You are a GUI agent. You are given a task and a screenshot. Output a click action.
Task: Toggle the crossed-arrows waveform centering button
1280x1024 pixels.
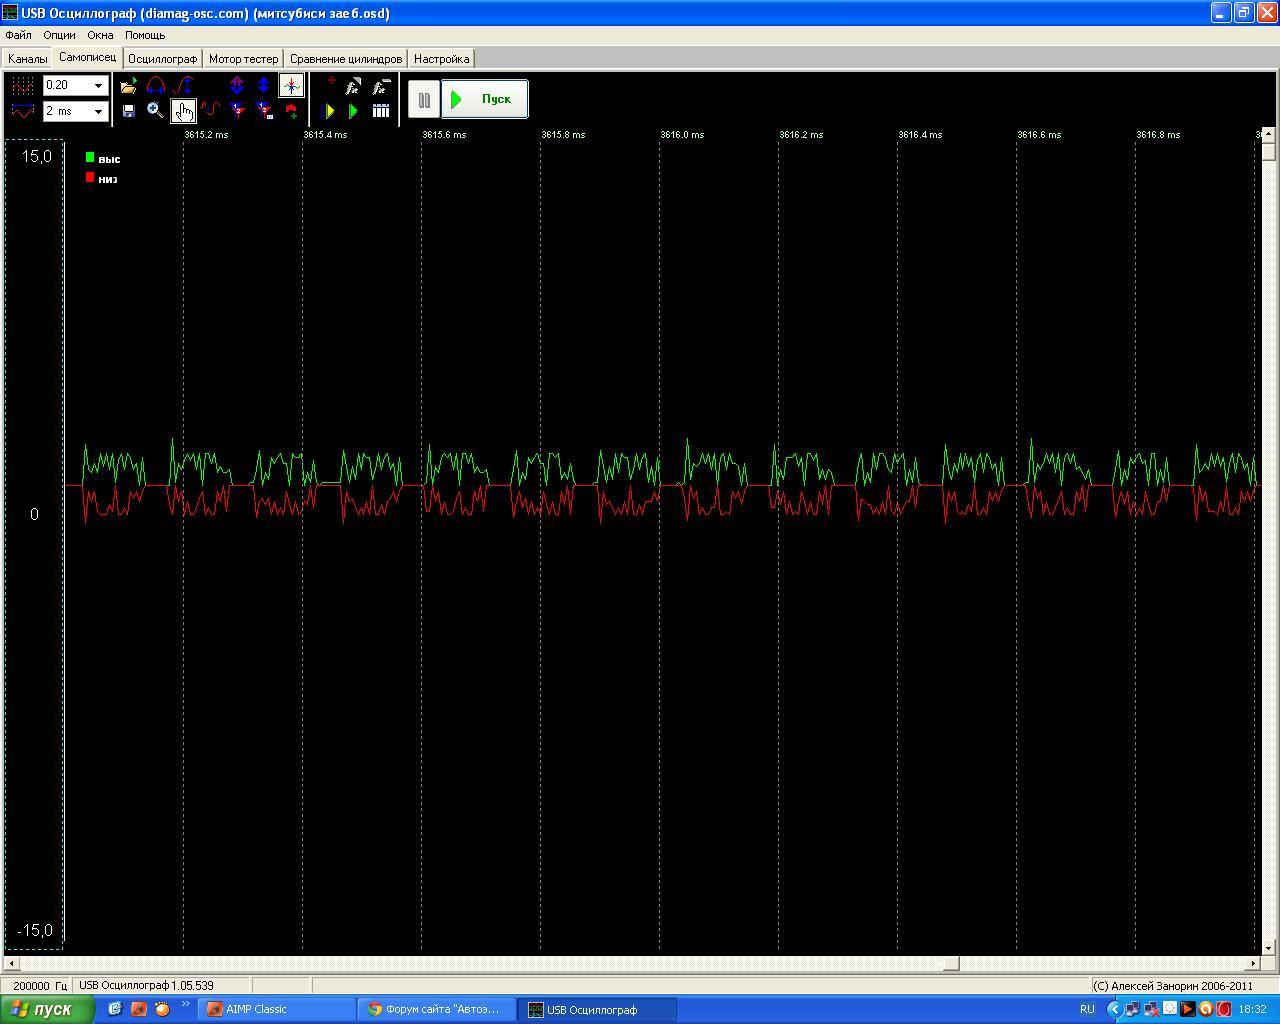click(291, 86)
